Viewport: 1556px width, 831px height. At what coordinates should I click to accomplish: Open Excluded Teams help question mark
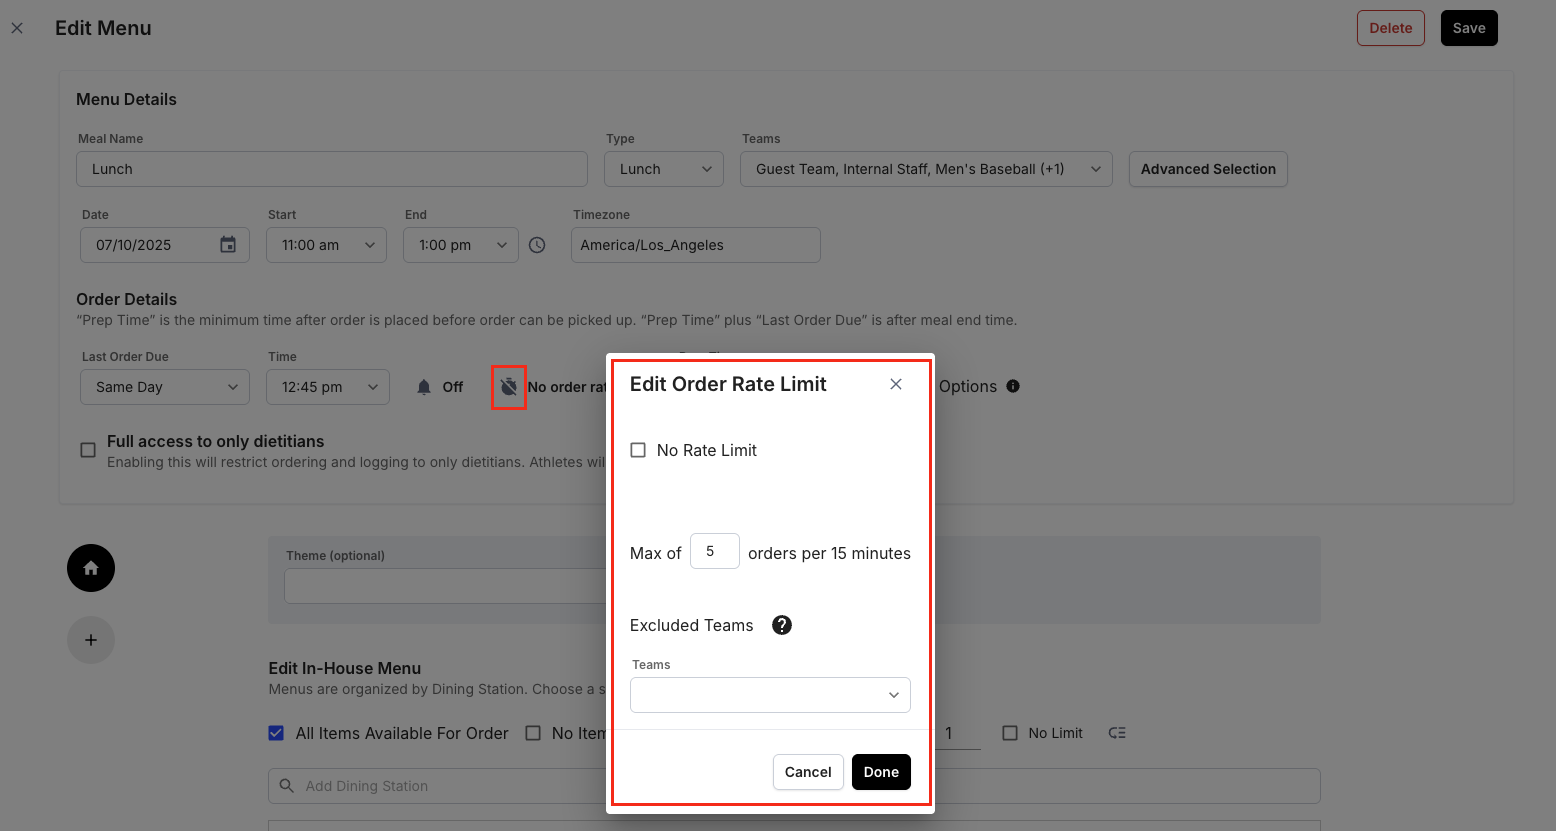pyautogui.click(x=782, y=625)
